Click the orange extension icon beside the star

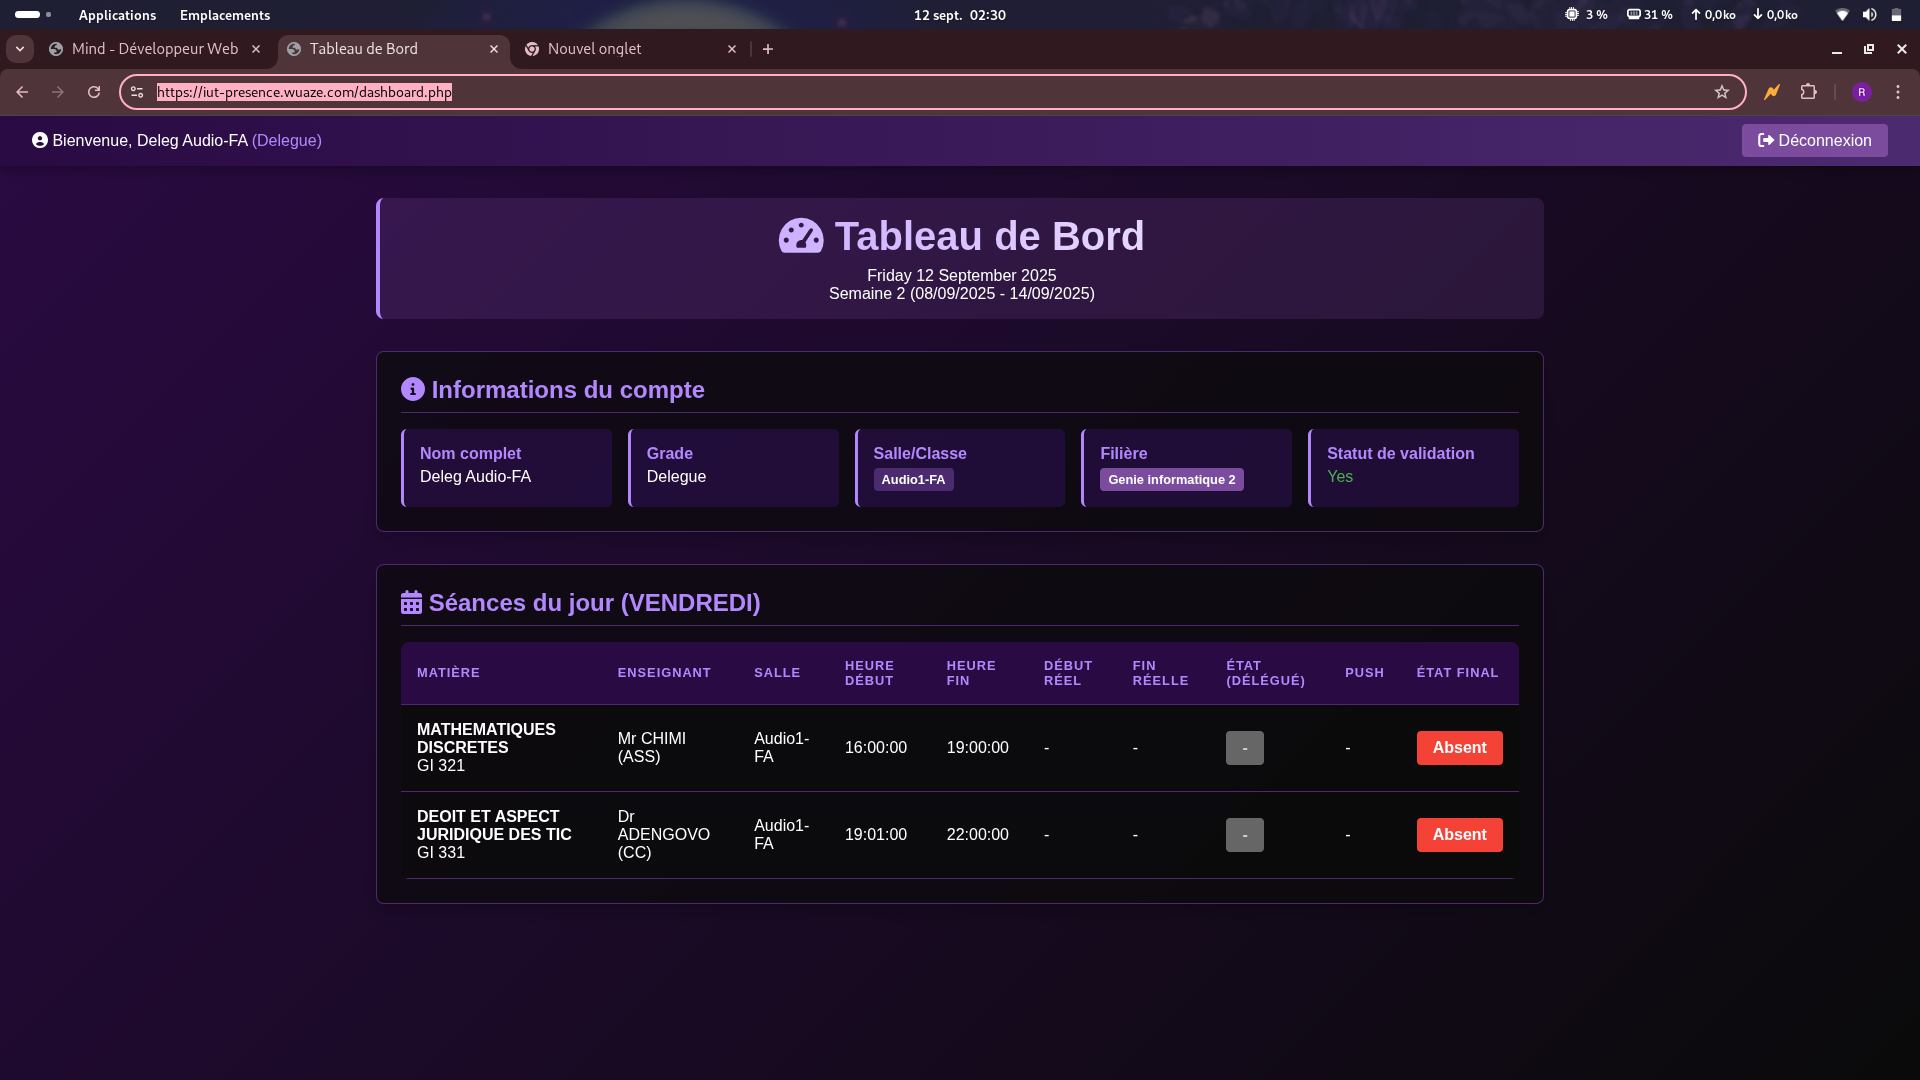tap(1771, 91)
